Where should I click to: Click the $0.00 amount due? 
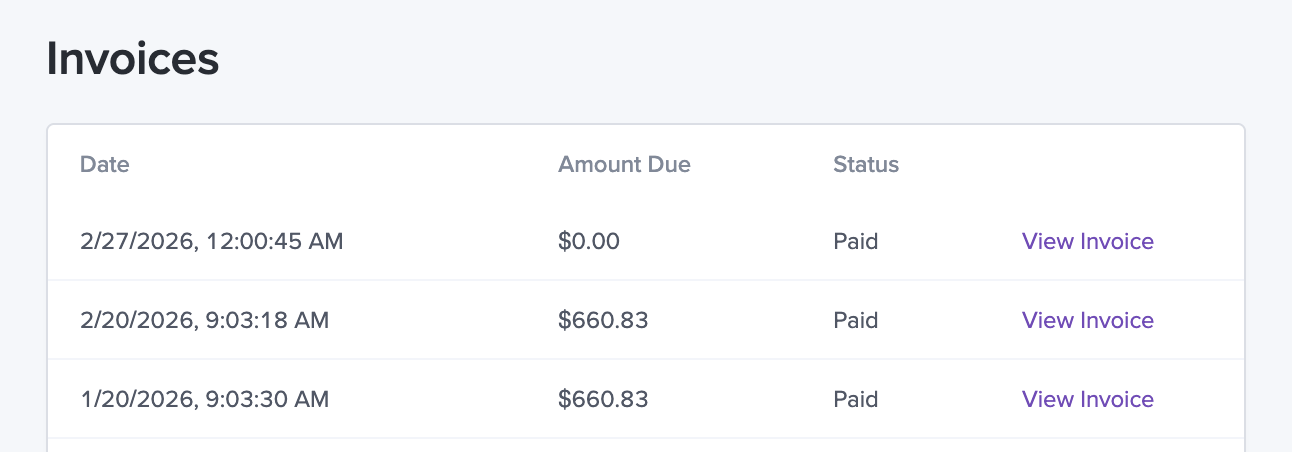pos(589,241)
